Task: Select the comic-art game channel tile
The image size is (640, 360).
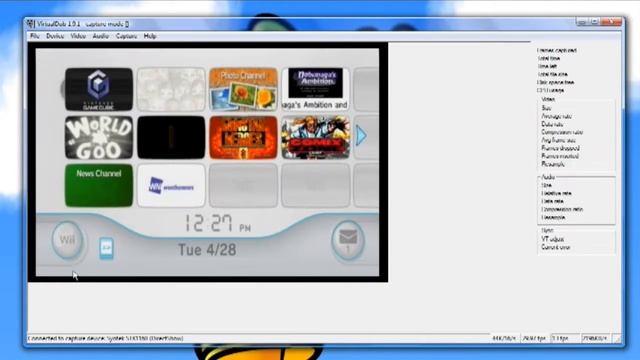Action: (316, 138)
